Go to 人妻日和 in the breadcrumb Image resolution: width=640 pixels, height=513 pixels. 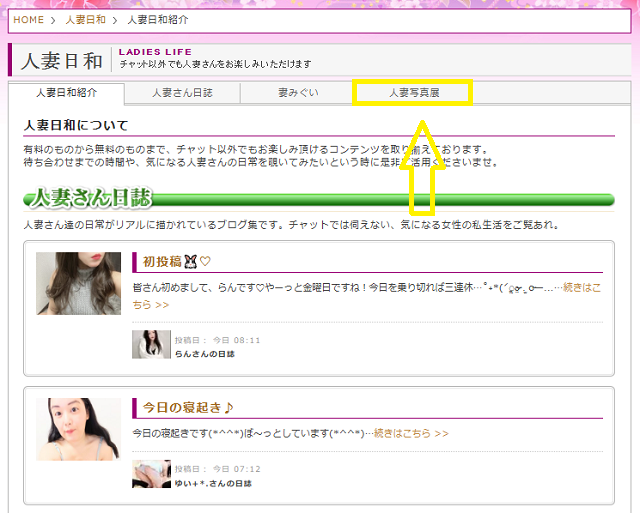pos(86,20)
